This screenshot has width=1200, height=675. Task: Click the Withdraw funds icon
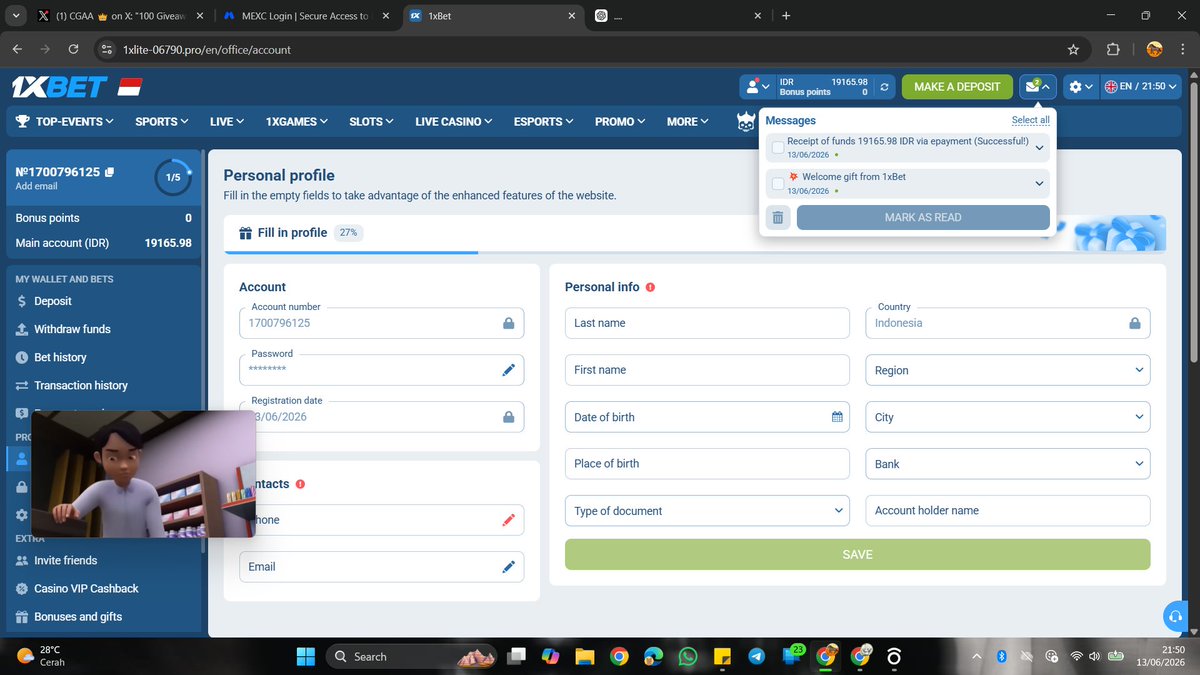(22, 329)
